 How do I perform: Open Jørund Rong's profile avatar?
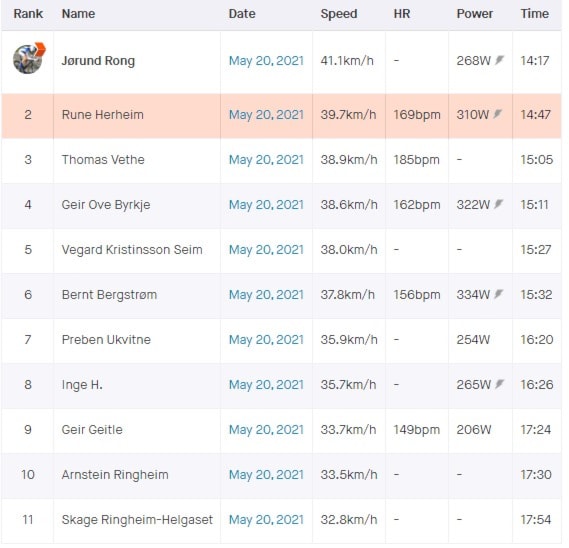click(x=29, y=58)
